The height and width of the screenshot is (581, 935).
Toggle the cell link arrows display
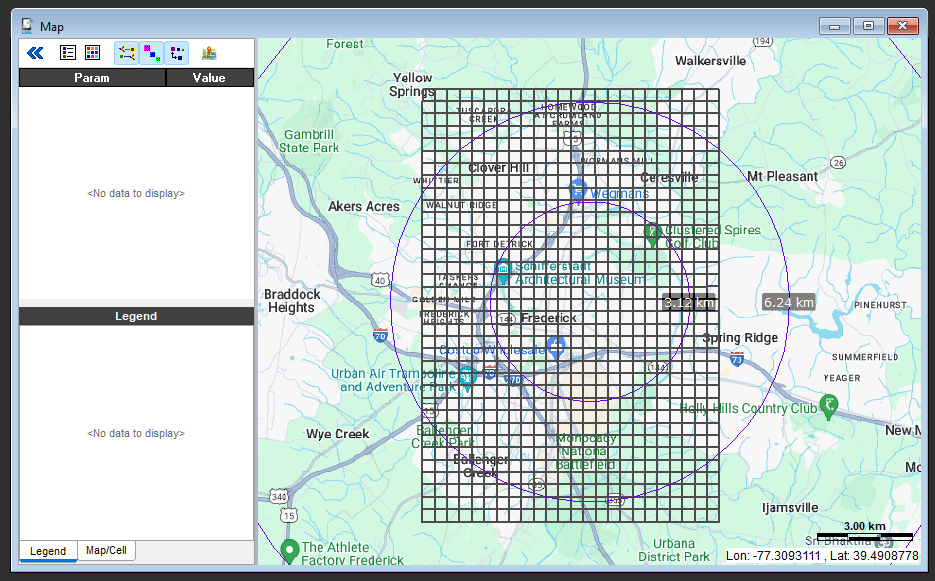point(126,53)
